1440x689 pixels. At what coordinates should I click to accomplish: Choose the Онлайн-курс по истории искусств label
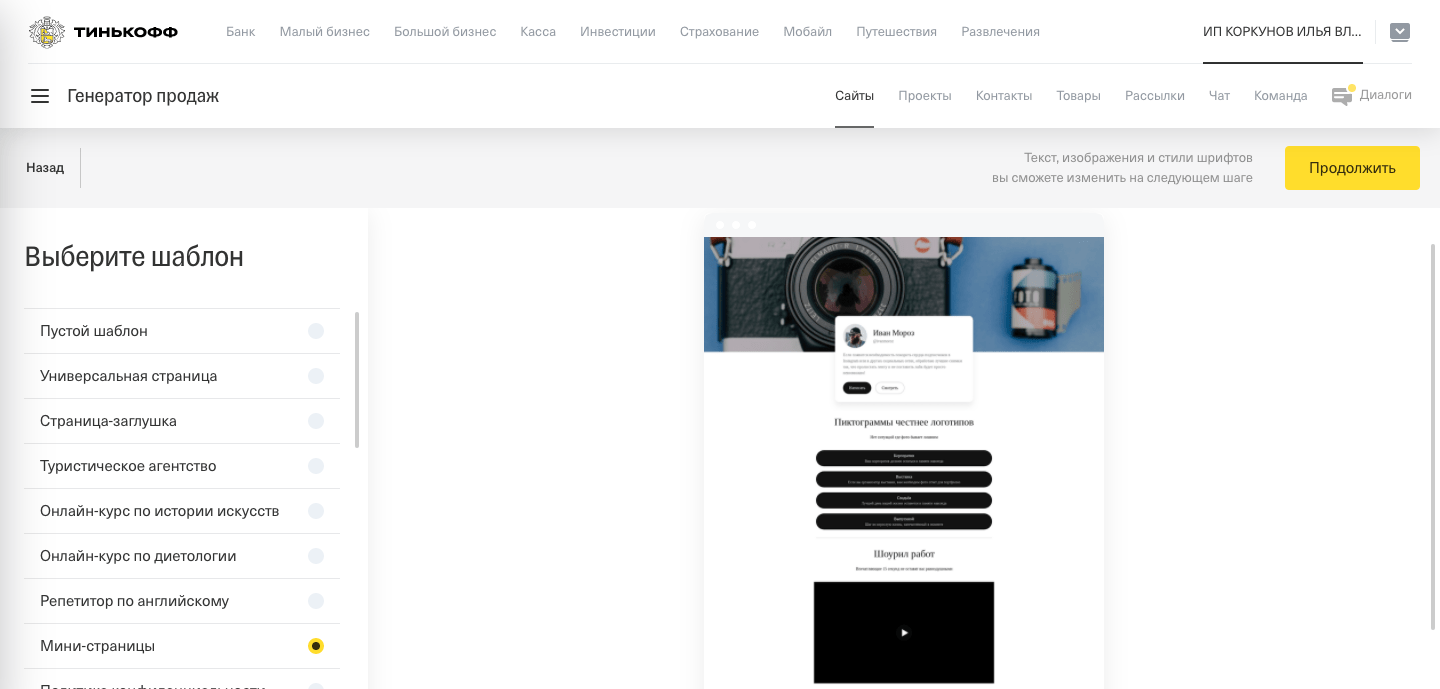pyautogui.click(x=159, y=511)
